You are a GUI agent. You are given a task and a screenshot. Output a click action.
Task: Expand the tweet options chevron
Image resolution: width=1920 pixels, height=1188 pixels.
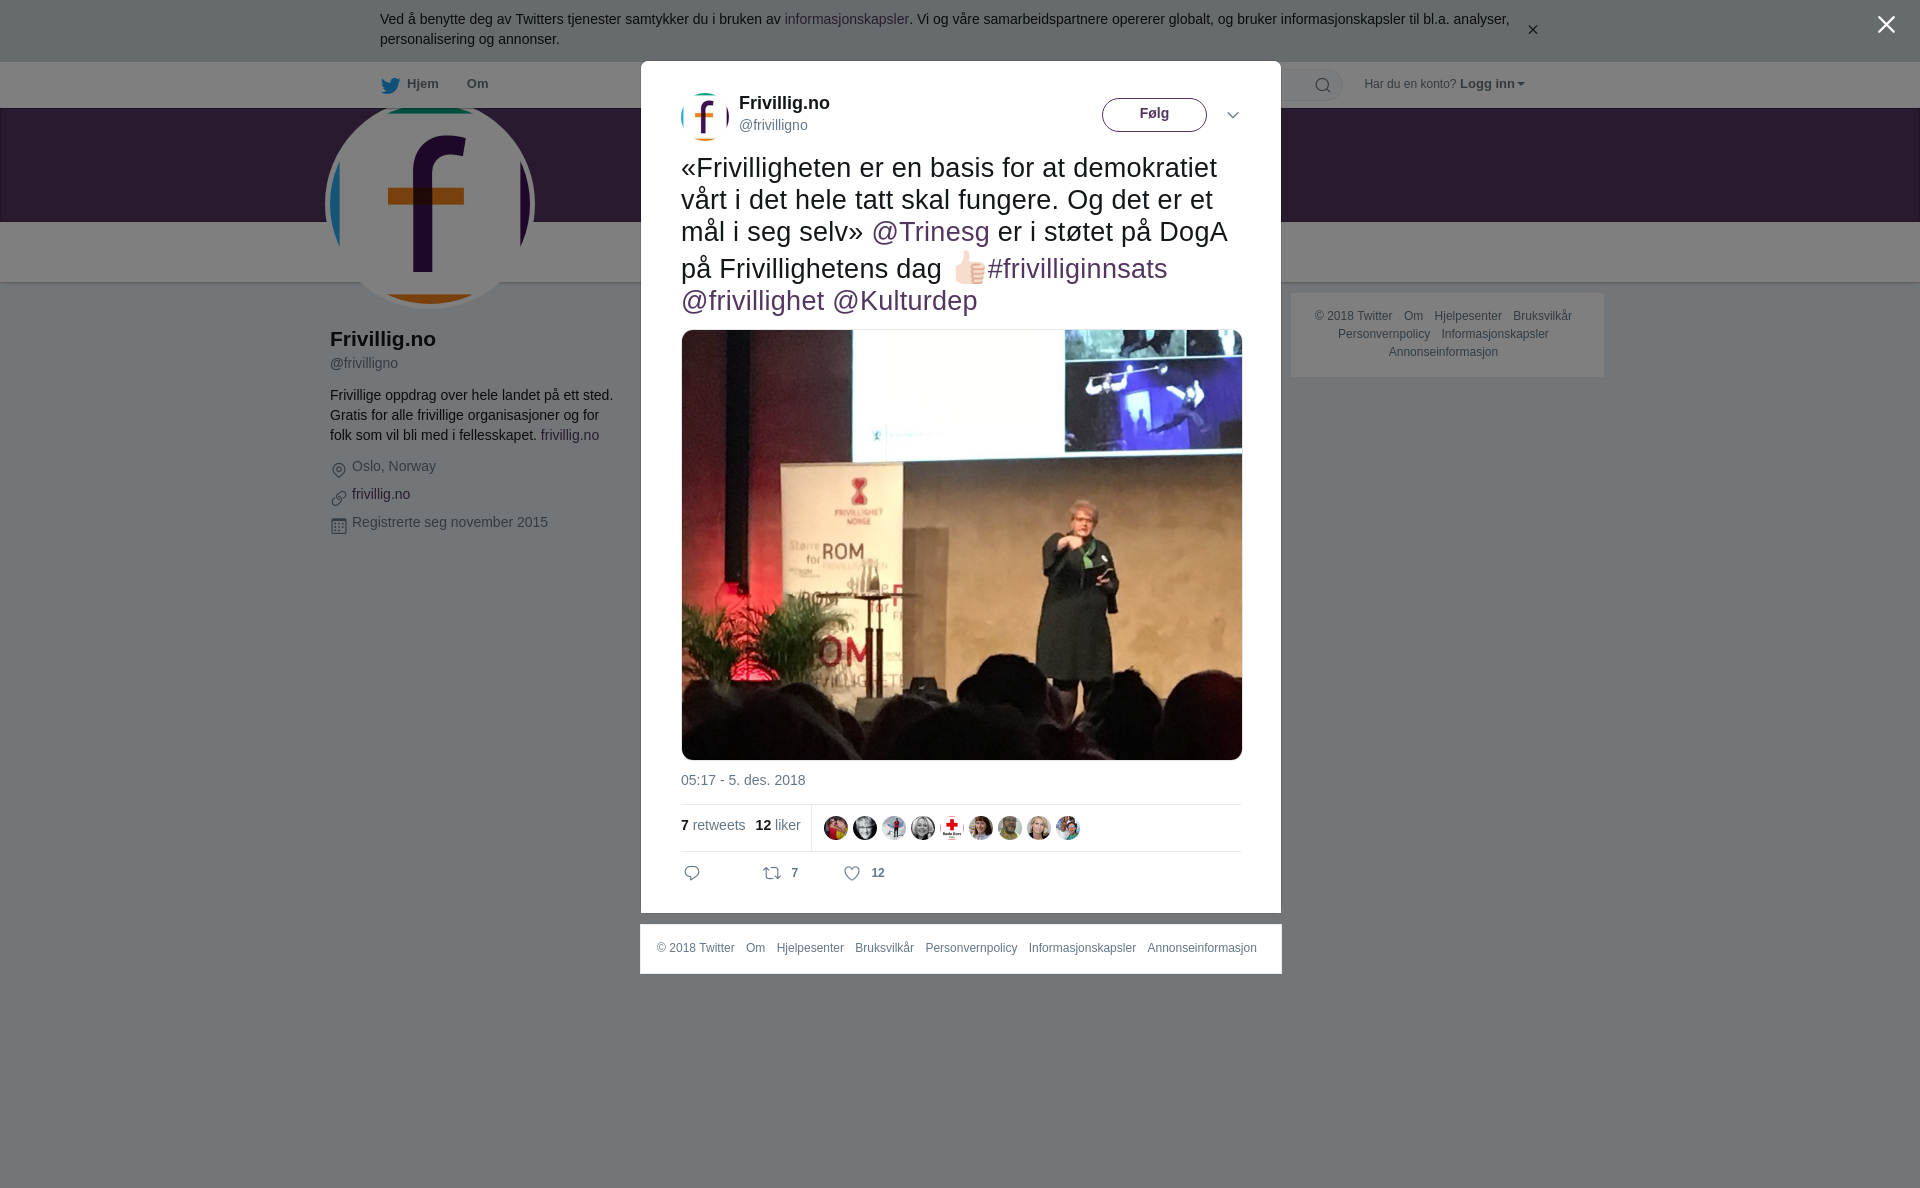1233,115
